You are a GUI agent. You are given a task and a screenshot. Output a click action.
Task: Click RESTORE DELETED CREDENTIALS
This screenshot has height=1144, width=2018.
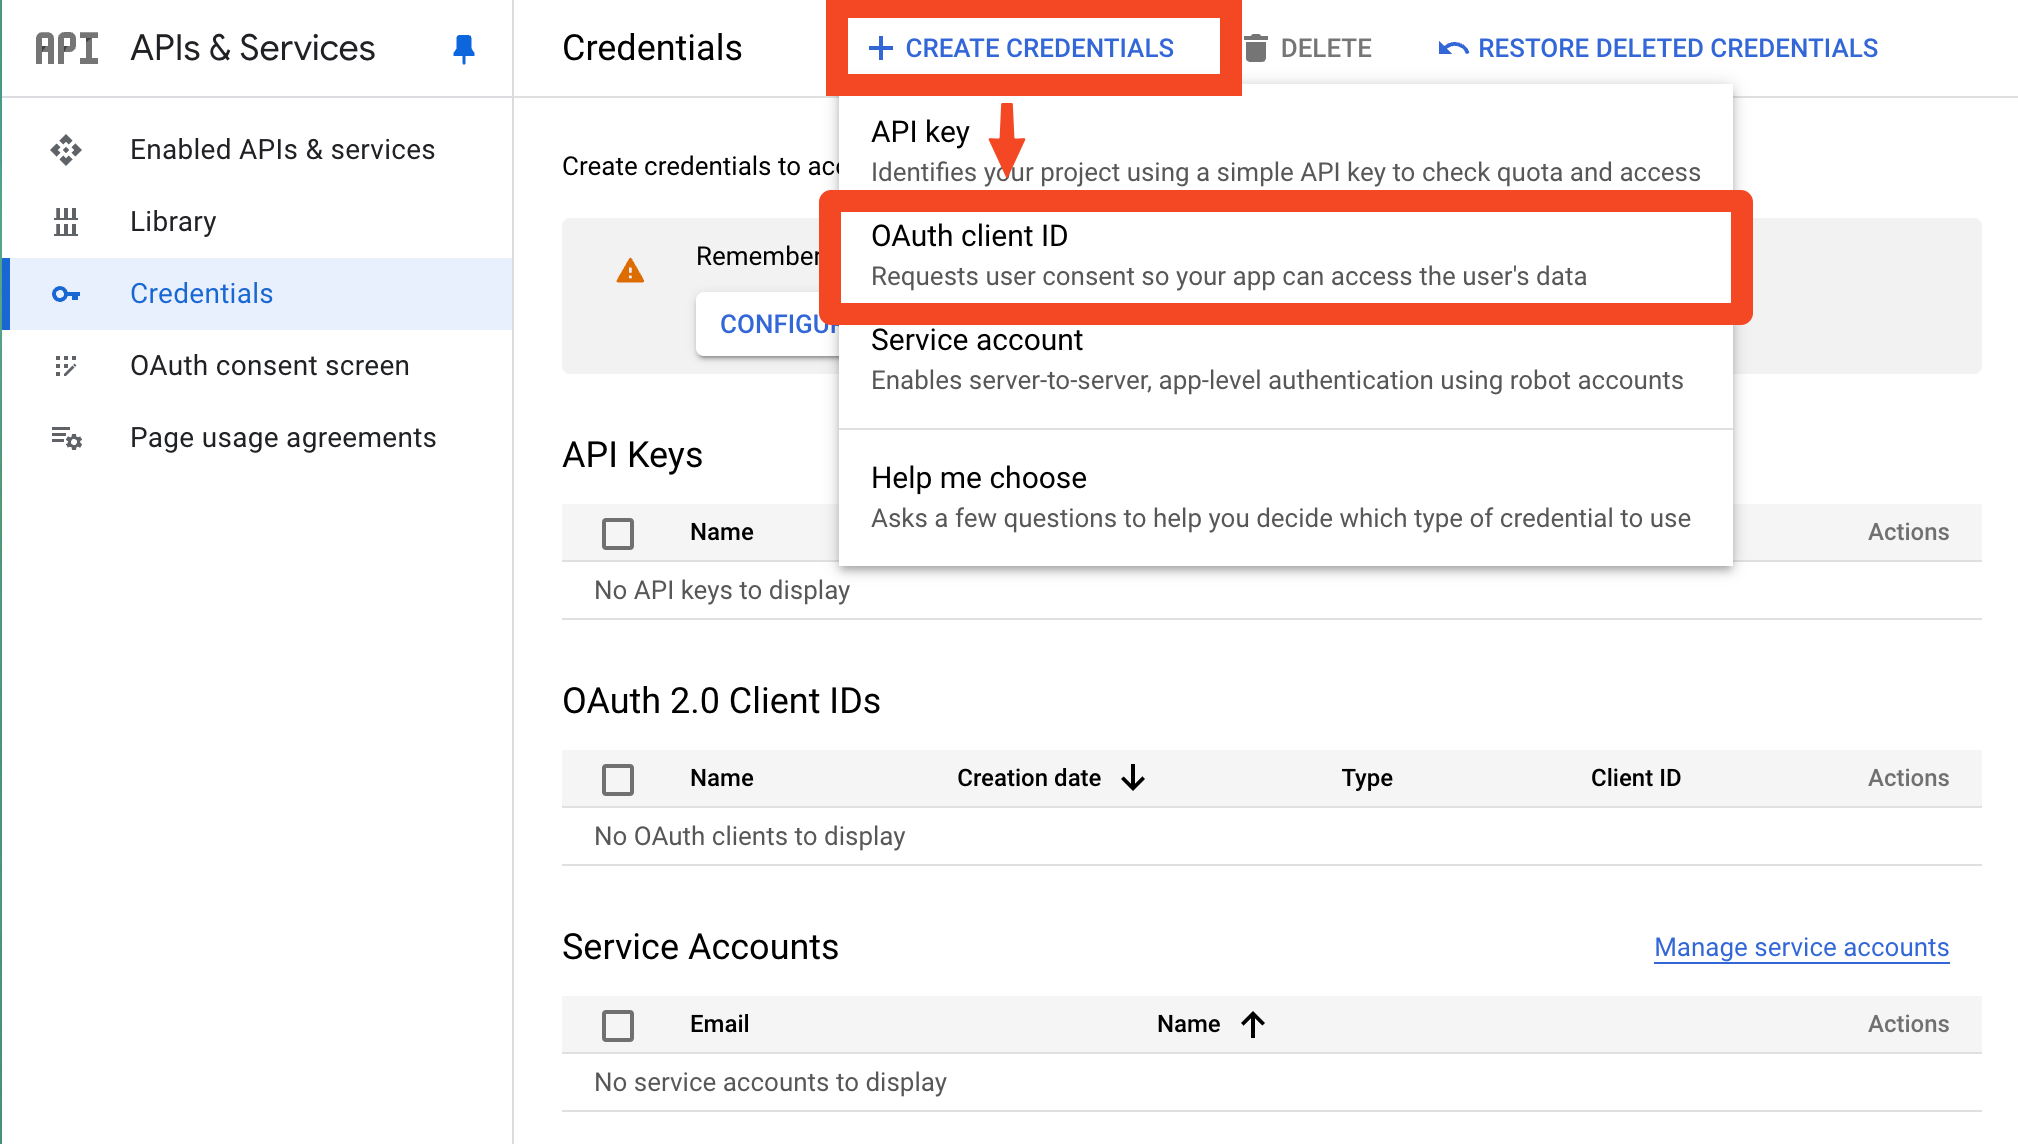click(x=1677, y=47)
